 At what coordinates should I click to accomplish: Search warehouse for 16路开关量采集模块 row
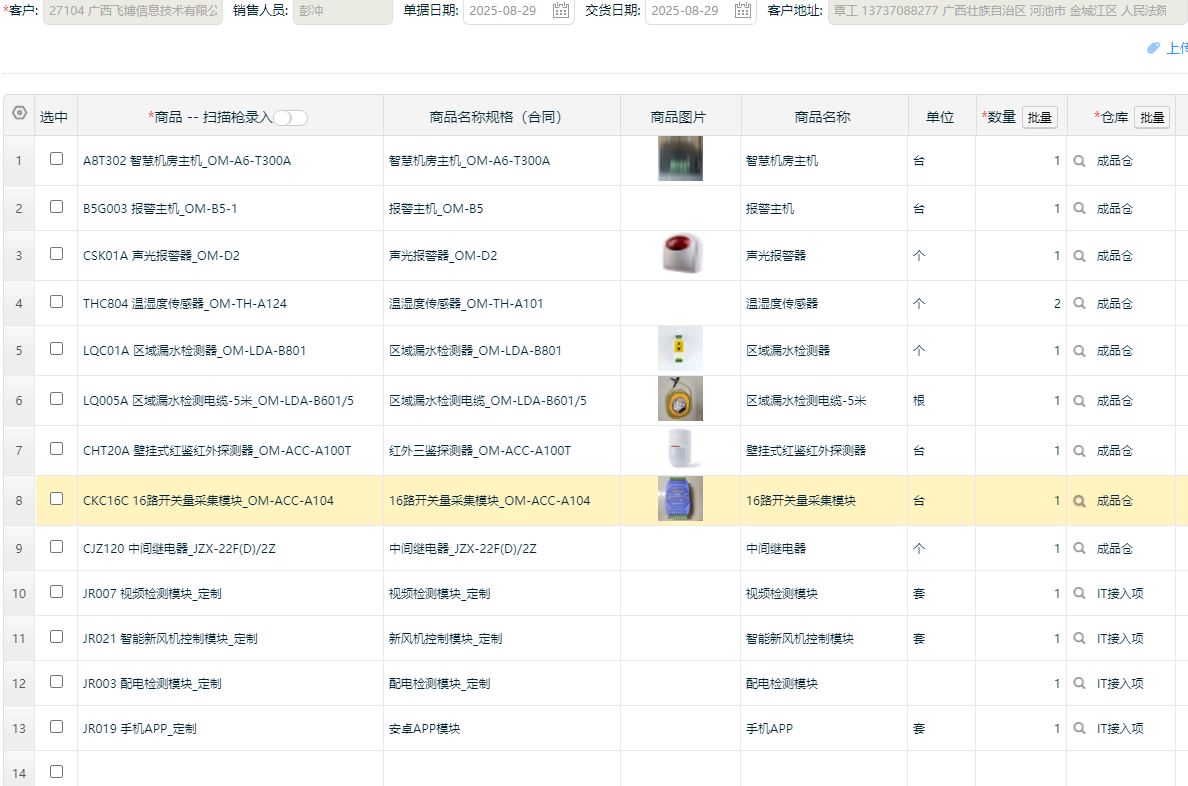pyautogui.click(x=1080, y=501)
